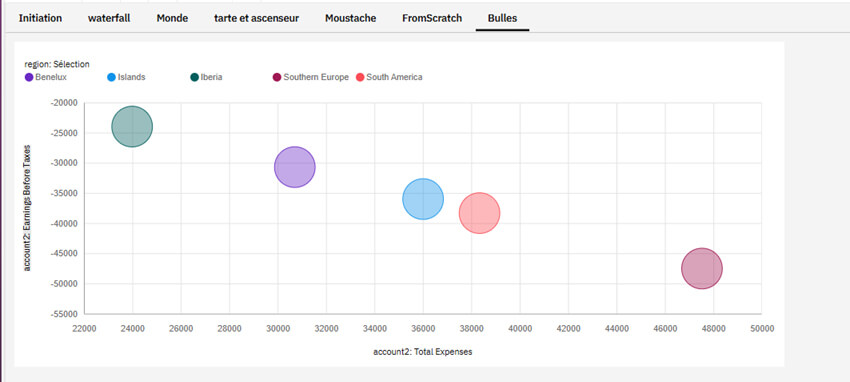Click the -20000 y-axis label
This screenshot has width=850, height=382.
[x=64, y=103]
